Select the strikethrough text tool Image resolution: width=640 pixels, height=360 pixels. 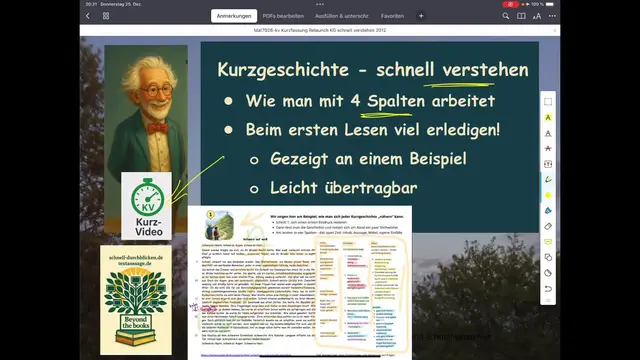[548, 148]
